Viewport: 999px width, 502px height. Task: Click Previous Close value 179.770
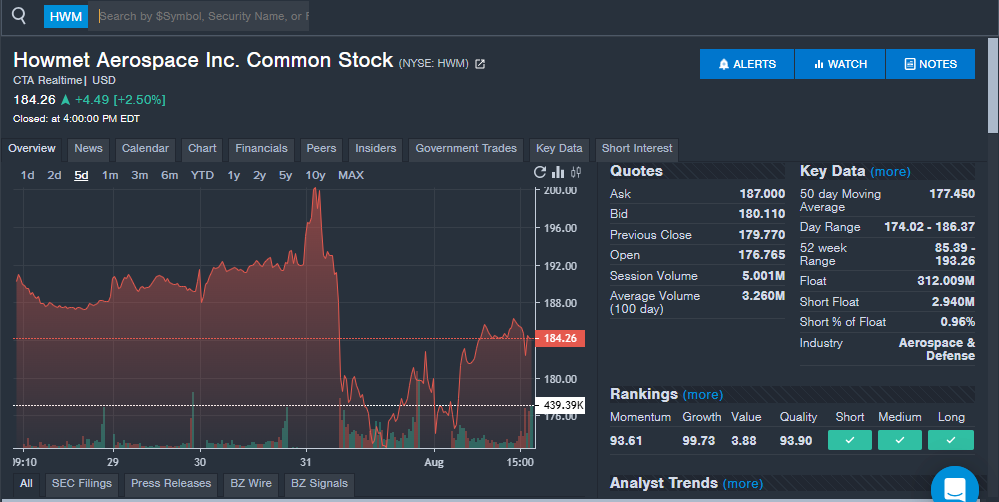(762, 235)
